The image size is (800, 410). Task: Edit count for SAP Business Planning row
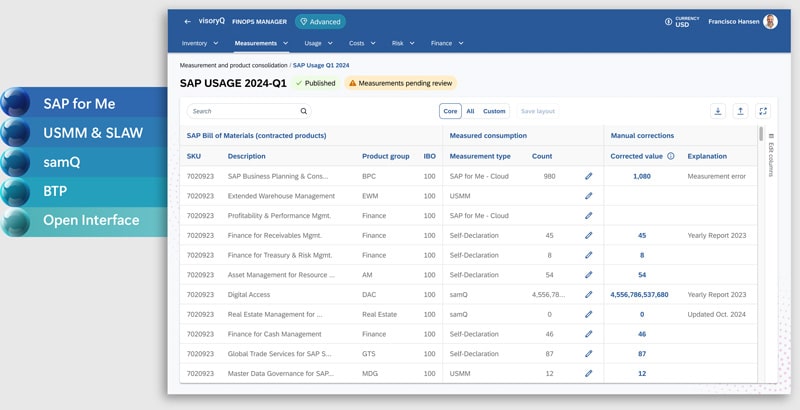(588, 176)
